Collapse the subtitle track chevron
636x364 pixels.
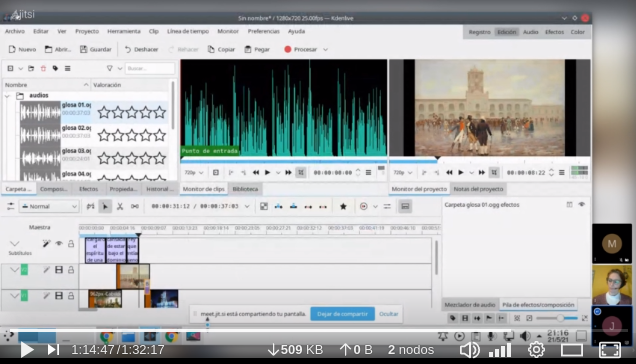pyautogui.click(x=15, y=243)
